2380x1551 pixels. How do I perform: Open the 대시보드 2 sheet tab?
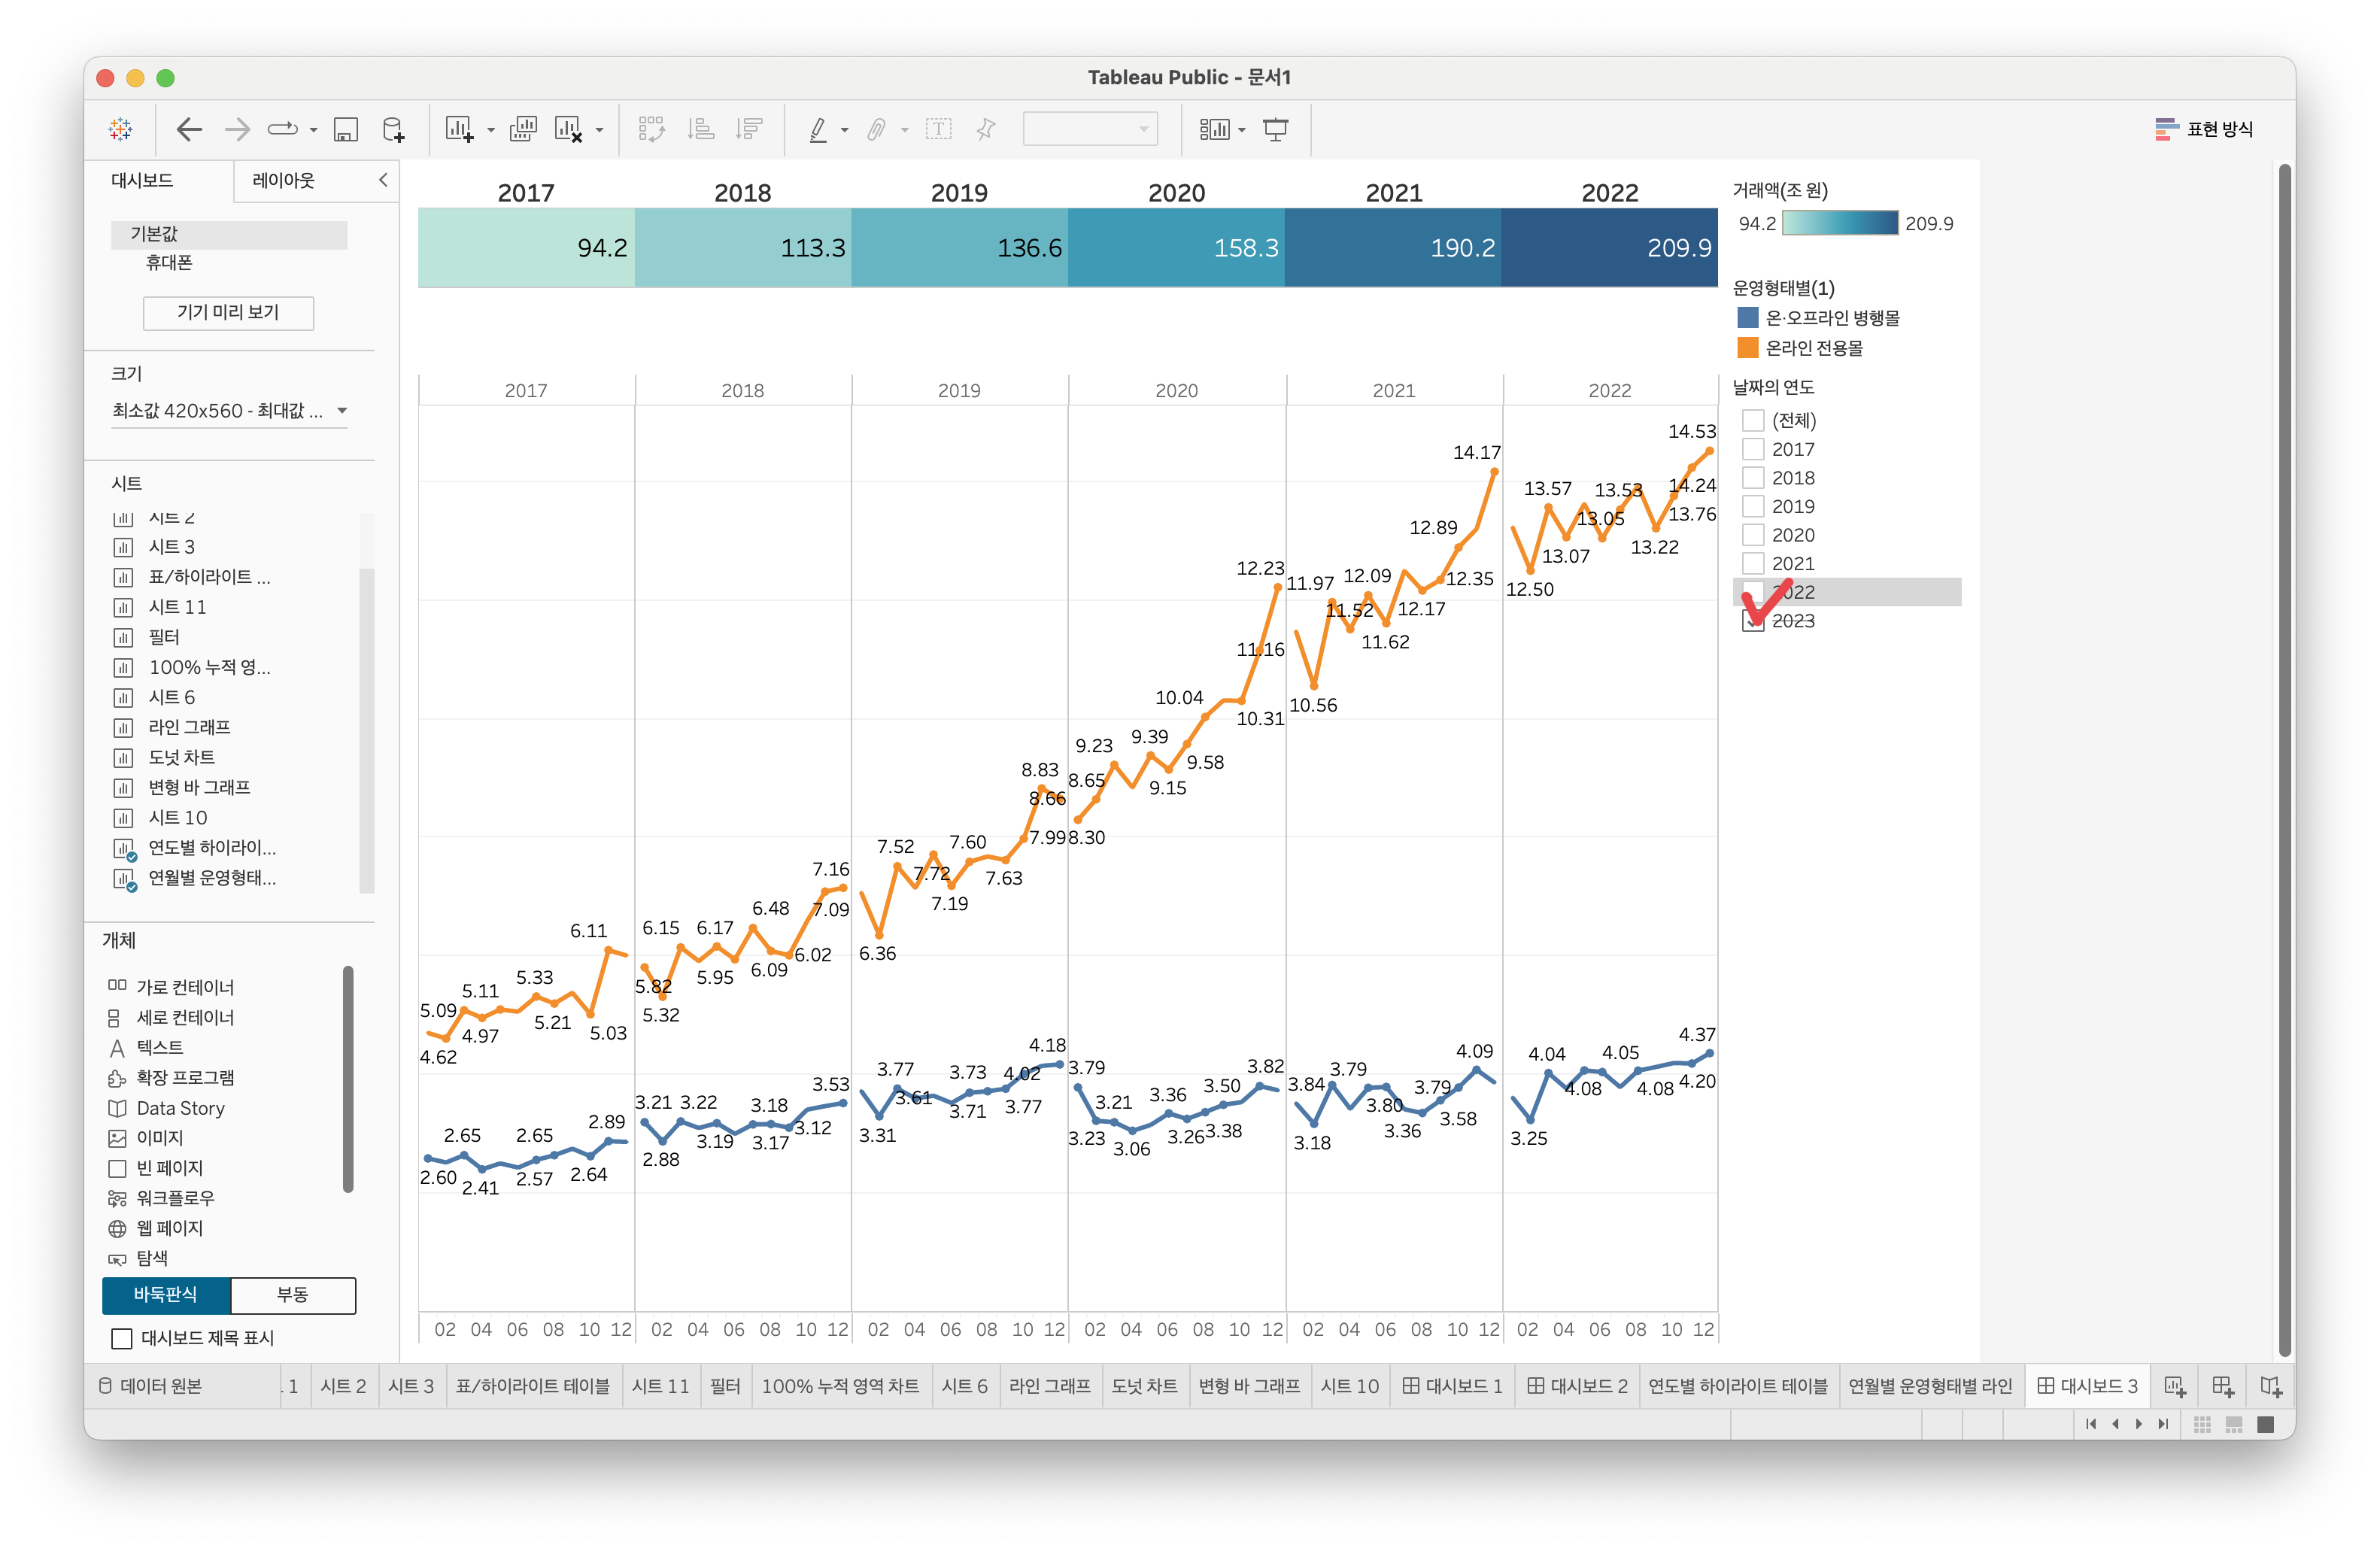point(1577,1386)
